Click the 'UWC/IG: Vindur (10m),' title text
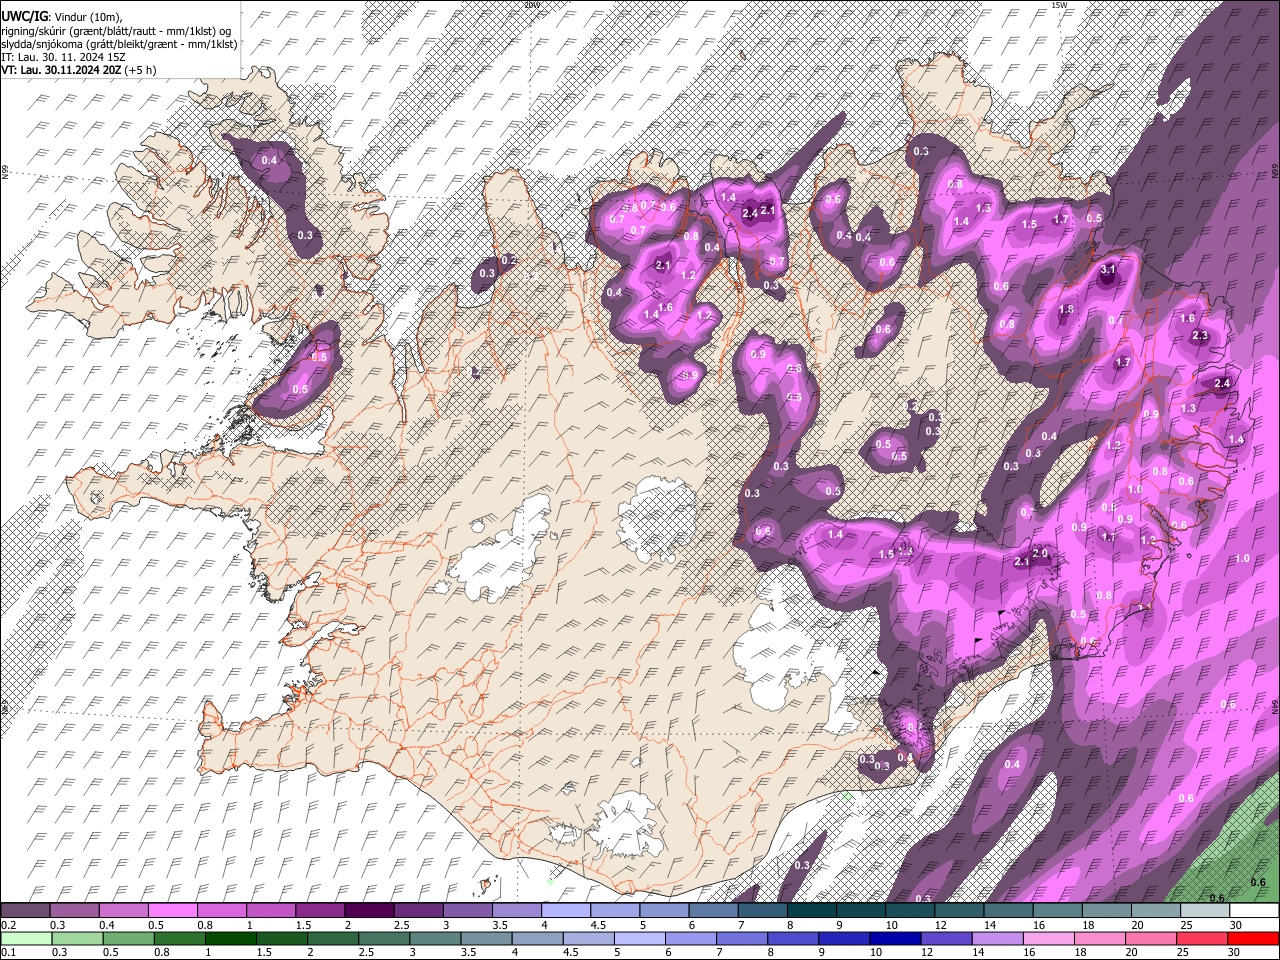The width and height of the screenshot is (1280, 960). point(61,17)
